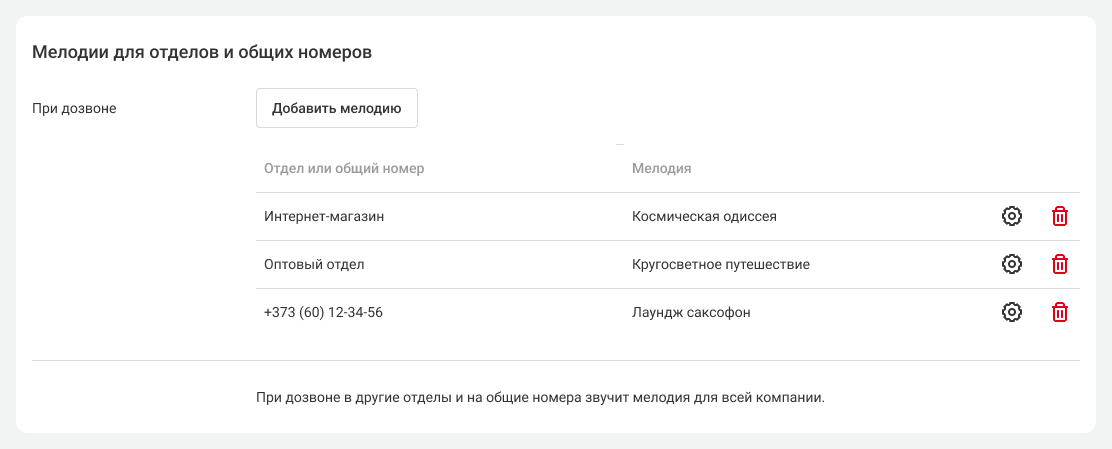Viewport: 1112px width, 449px height.
Task: Click the Отдел или общий номер header
Action: pos(344,168)
